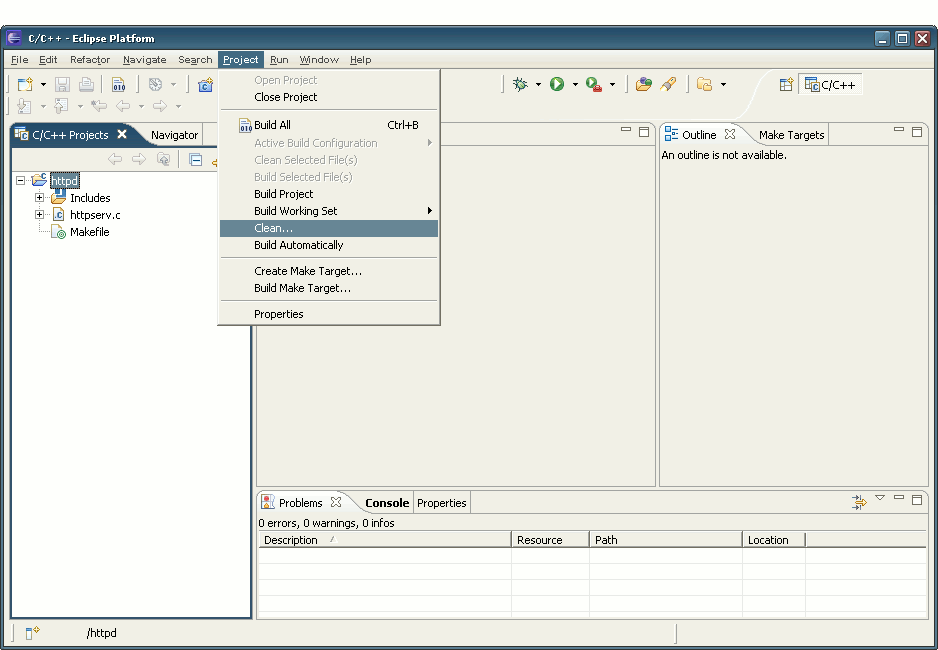Select the httpd project in the tree
This screenshot has width=938, height=650.
[64, 181]
